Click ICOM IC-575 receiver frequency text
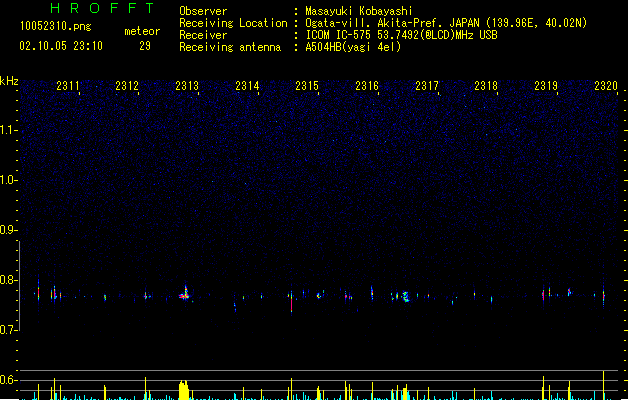 tap(401, 35)
